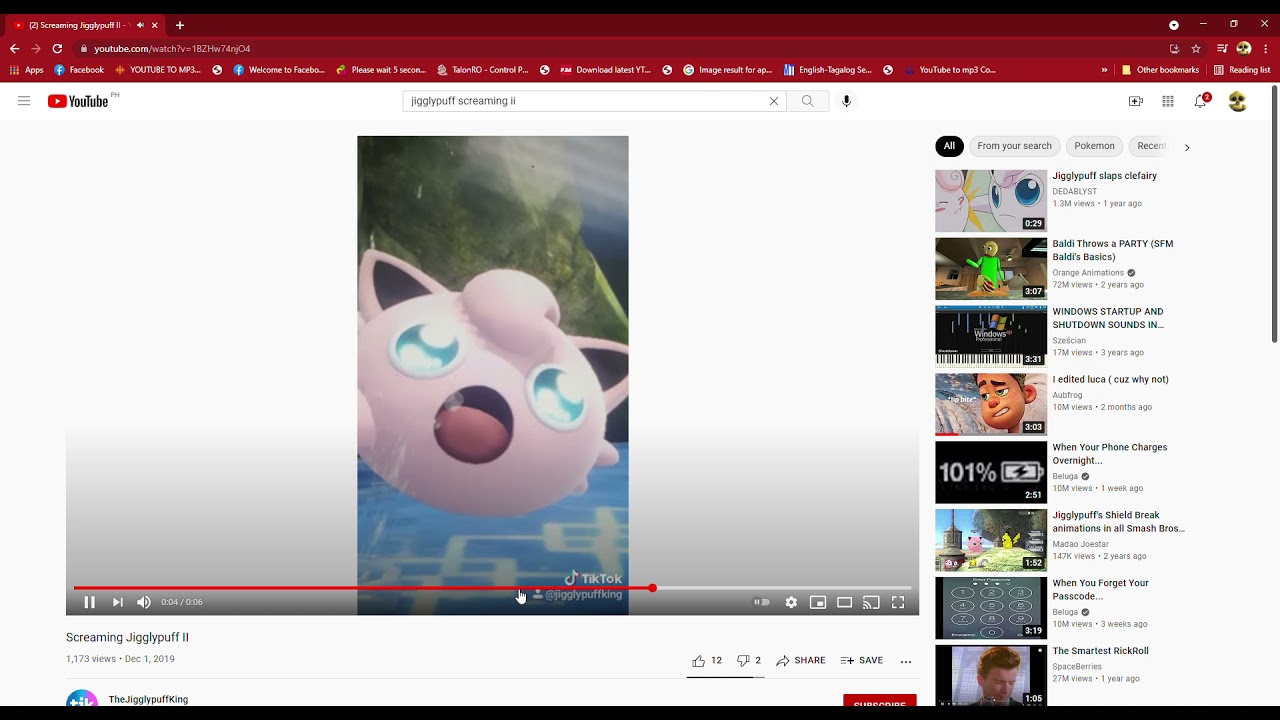The image size is (1280, 720).
Task: Select the Recently uploaded chip
Action: (1151, 146)
